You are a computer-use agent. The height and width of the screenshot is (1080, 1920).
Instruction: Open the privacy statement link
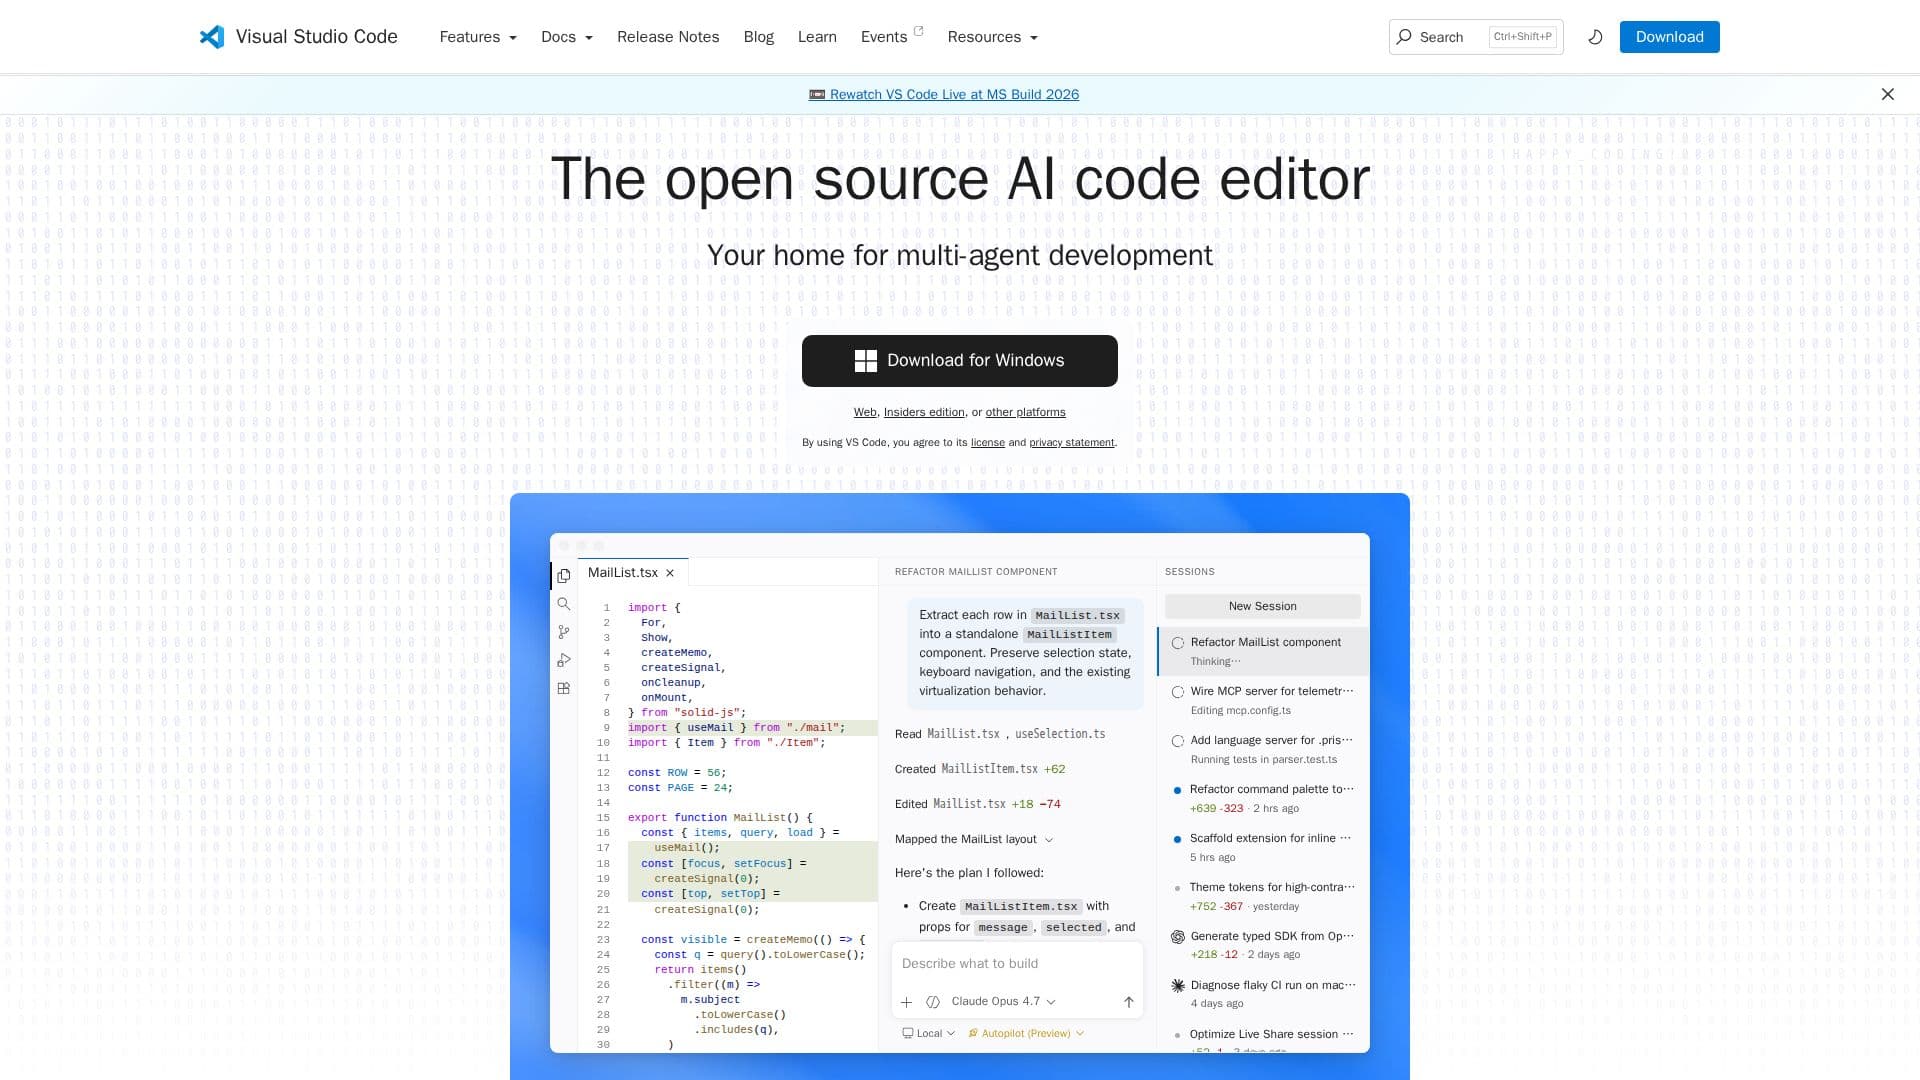pos(1071,442)
